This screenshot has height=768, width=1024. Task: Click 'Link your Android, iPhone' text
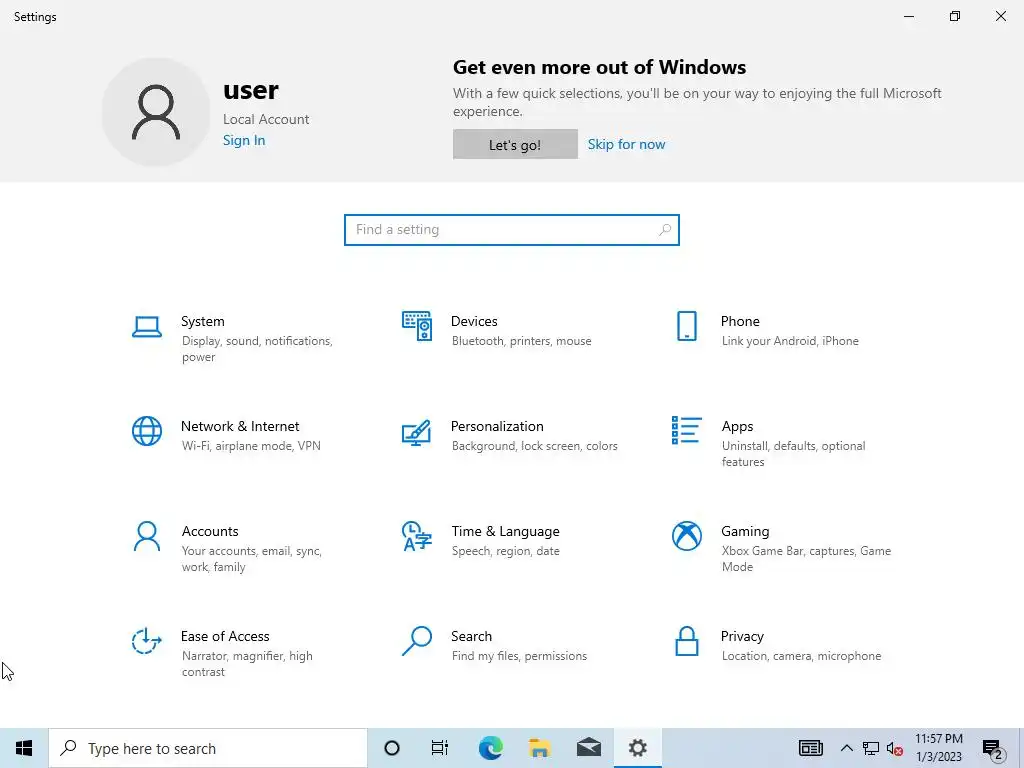coord(790,341)
